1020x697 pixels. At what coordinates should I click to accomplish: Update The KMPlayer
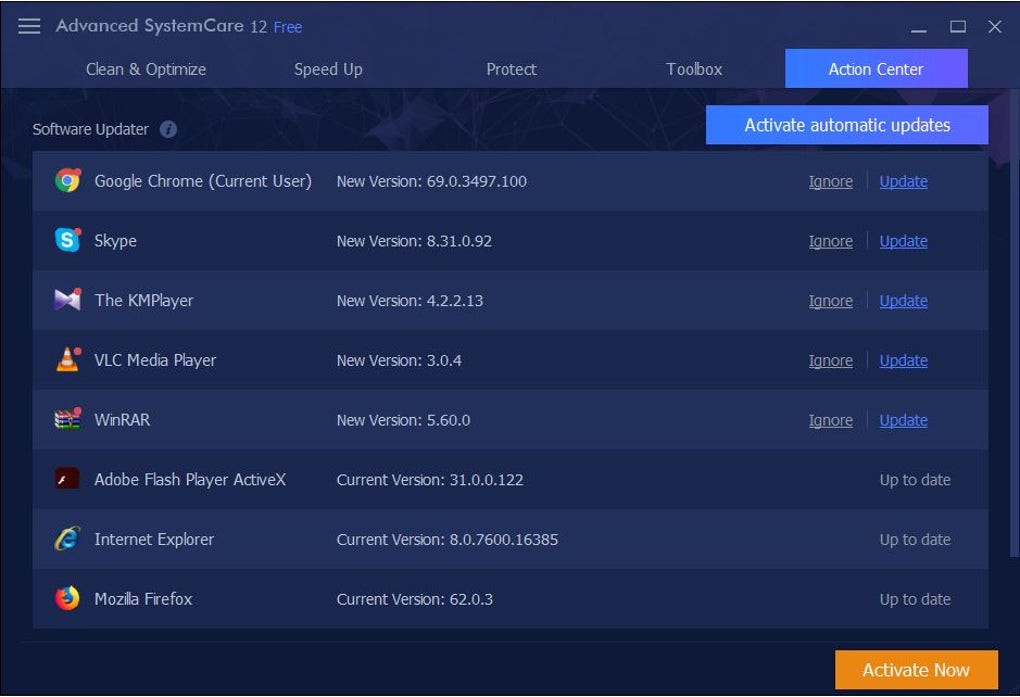pos(904,301)
